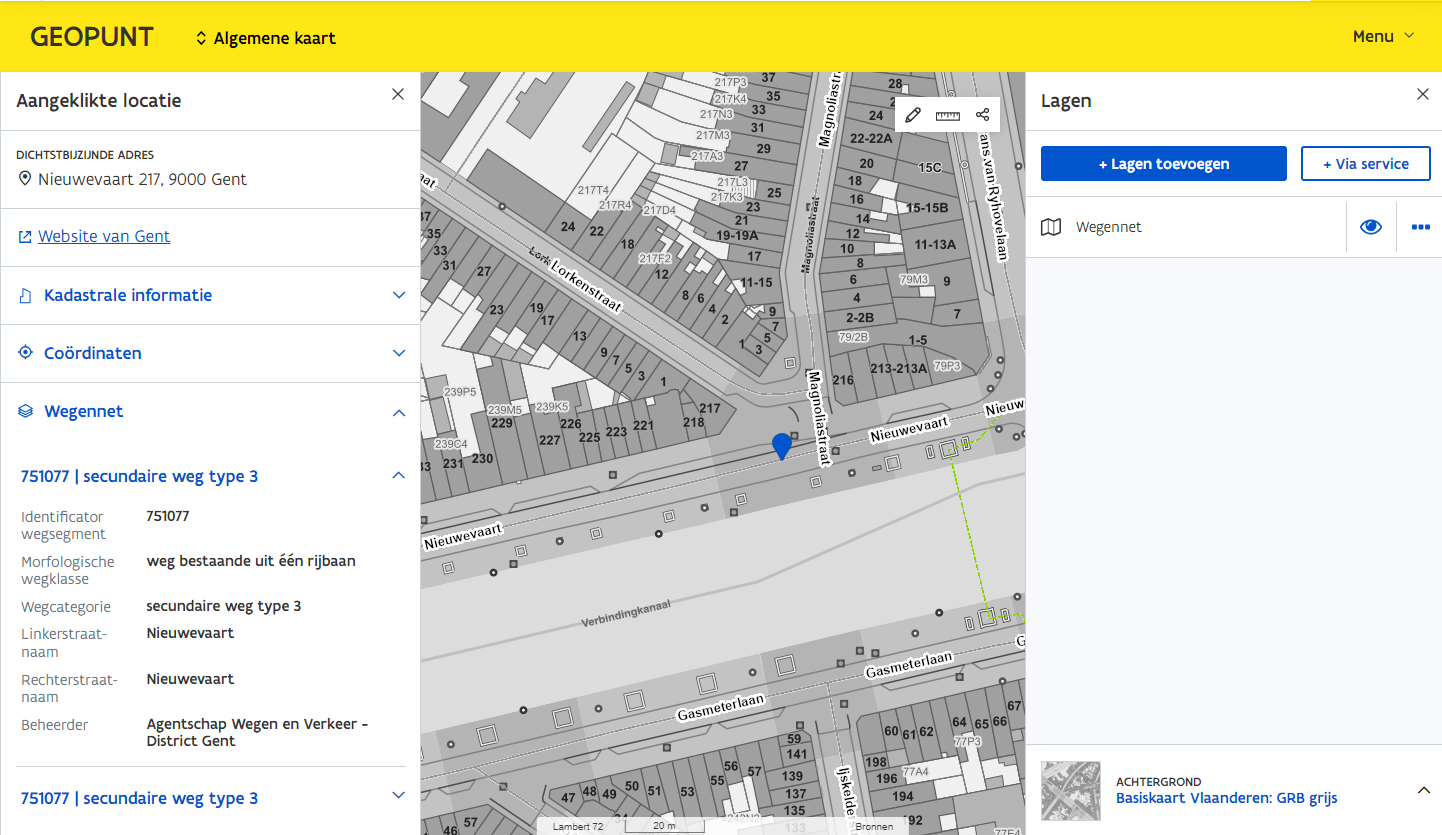Activate the ruler measurement tool
The height and width of the screenshot is (835, 1442).
(x=947, y=115)
